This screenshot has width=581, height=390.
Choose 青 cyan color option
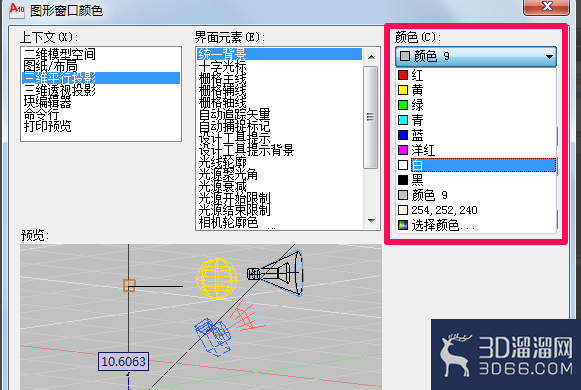click(x=476, y=120)
